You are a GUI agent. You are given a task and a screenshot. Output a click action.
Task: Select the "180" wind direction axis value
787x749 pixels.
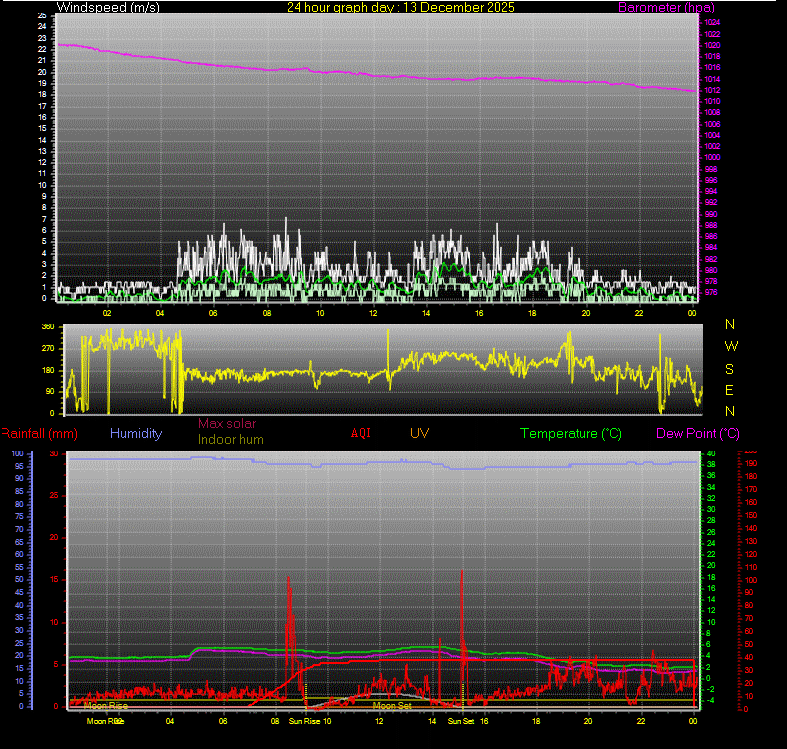(48, 370)
